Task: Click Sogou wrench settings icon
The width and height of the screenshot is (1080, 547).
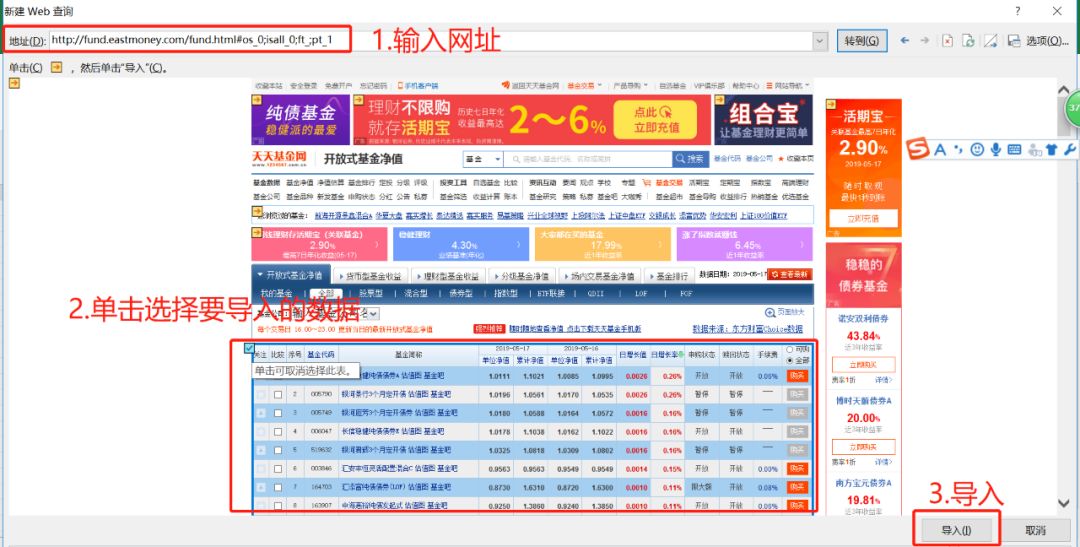Action: [x=1069, y=149]
